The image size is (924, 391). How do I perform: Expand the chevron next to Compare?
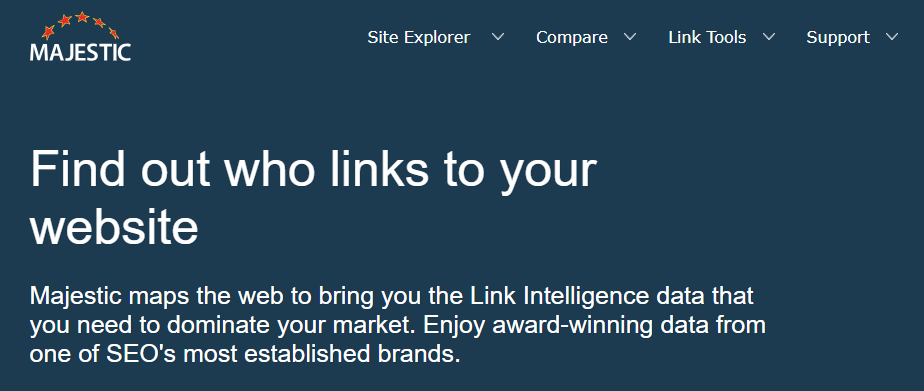630,37
